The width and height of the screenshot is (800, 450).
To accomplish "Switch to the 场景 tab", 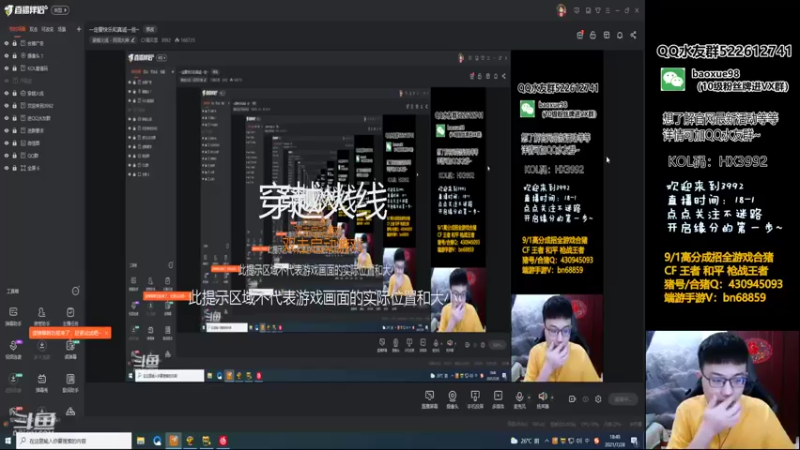I will coord(62,30).
